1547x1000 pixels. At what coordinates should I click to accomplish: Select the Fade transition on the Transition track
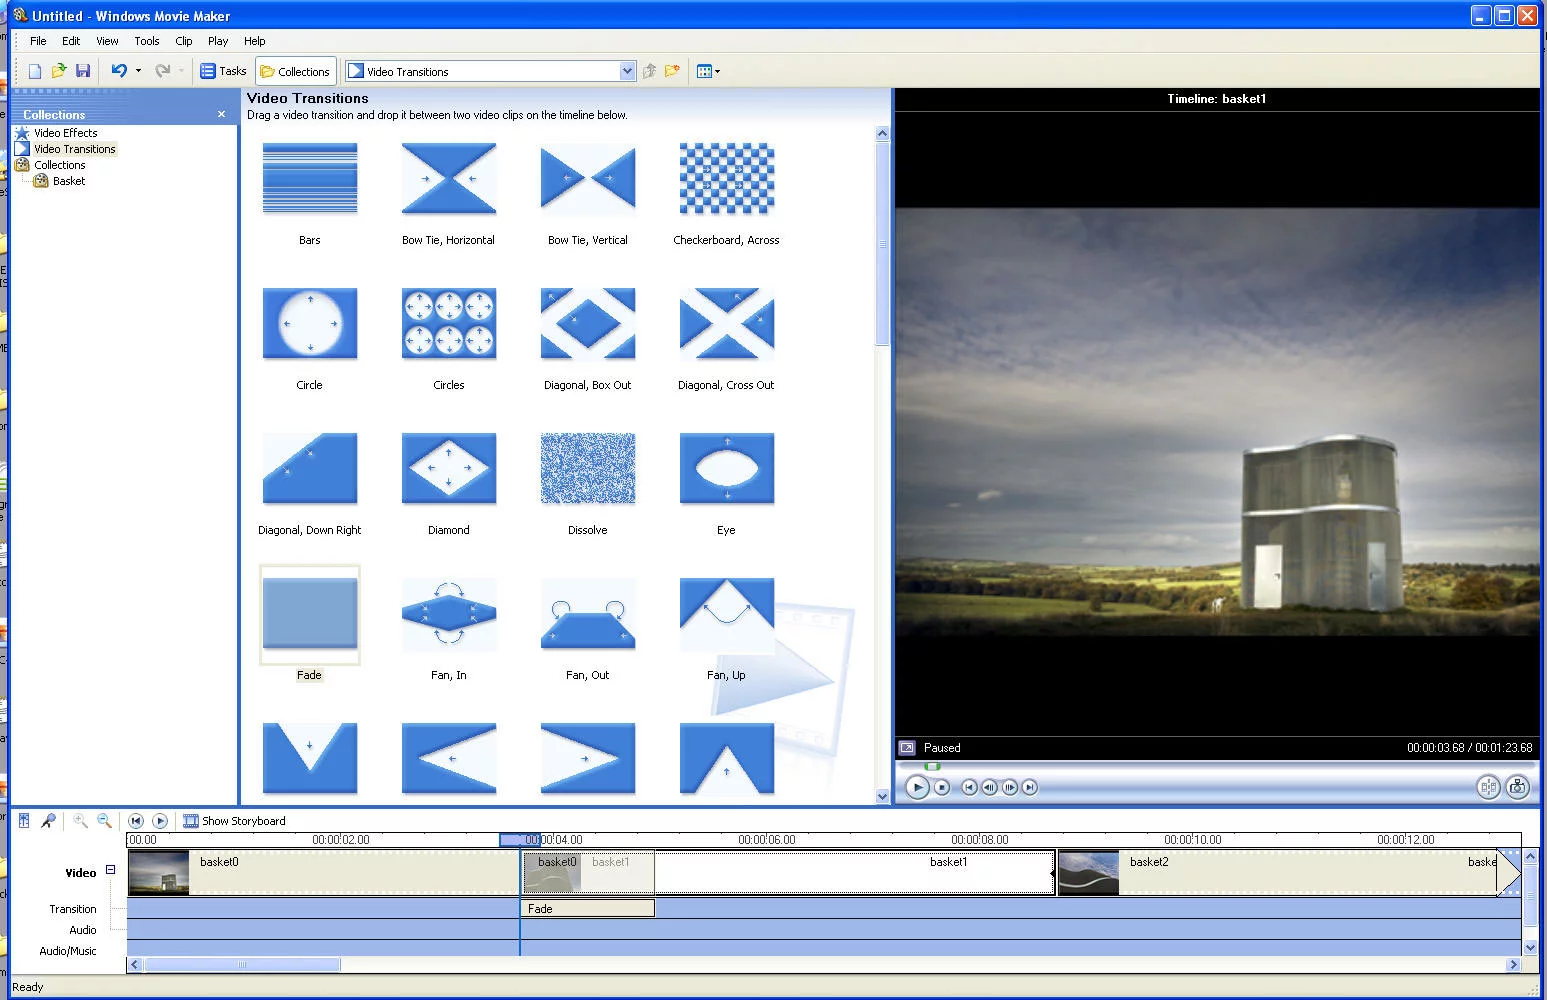pos(587,908)
